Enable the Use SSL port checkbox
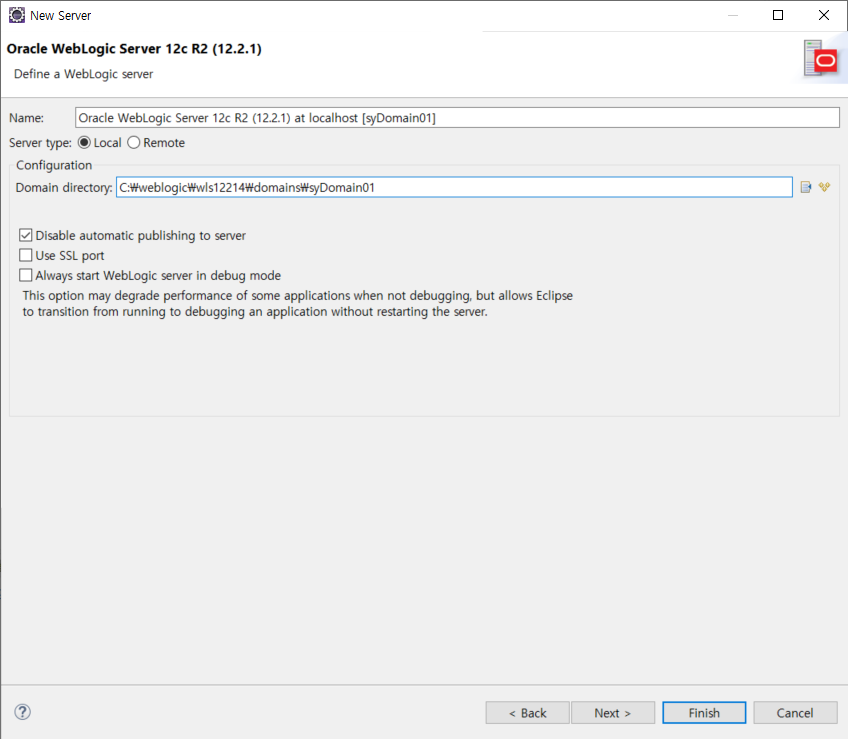This screenshot has height=739, width=848. pos(25,255)
